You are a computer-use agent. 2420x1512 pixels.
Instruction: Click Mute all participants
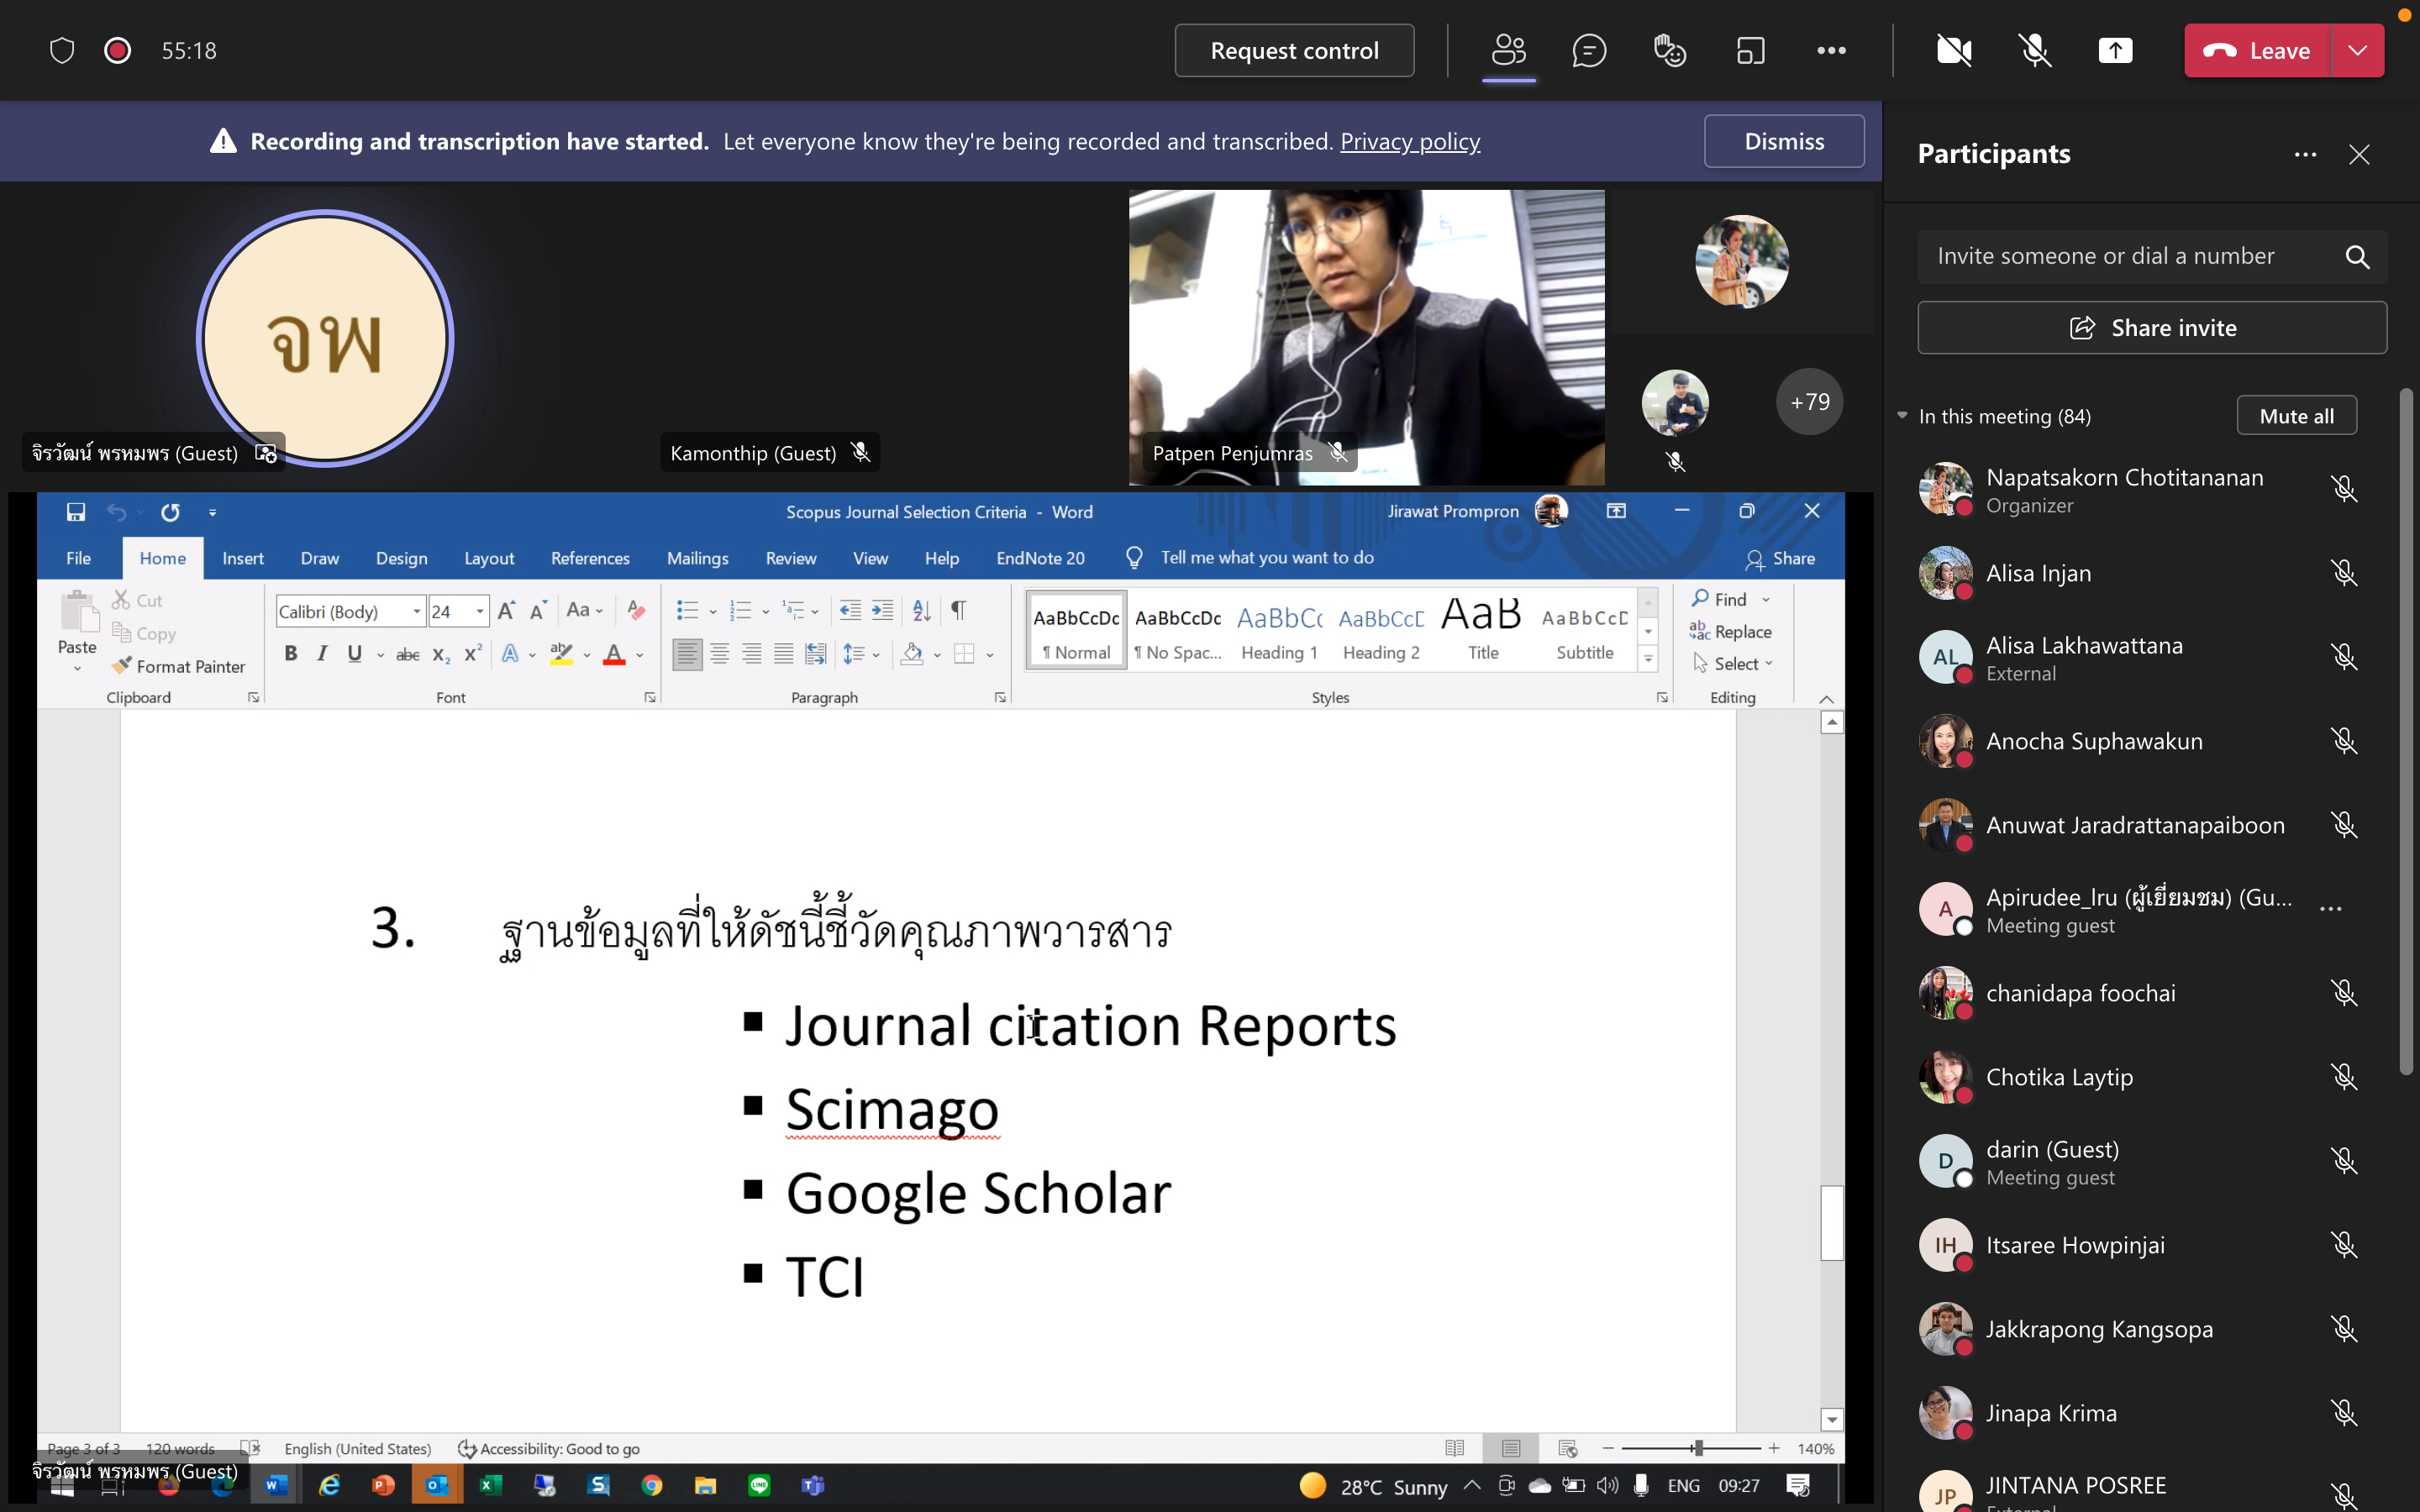[x=2297, y=416]
